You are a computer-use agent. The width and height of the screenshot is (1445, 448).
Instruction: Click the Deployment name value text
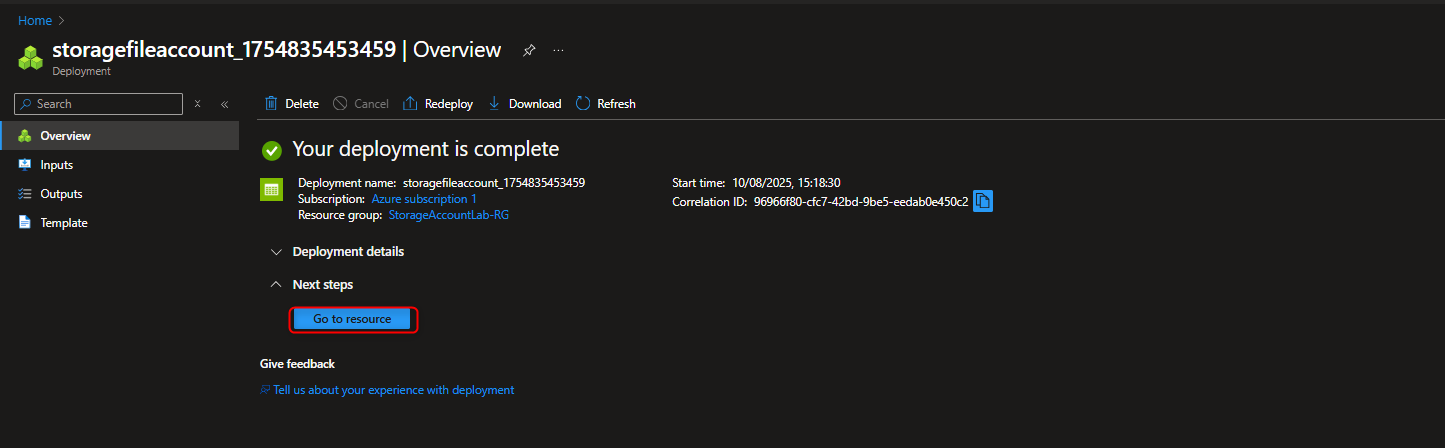click(494, 183)
